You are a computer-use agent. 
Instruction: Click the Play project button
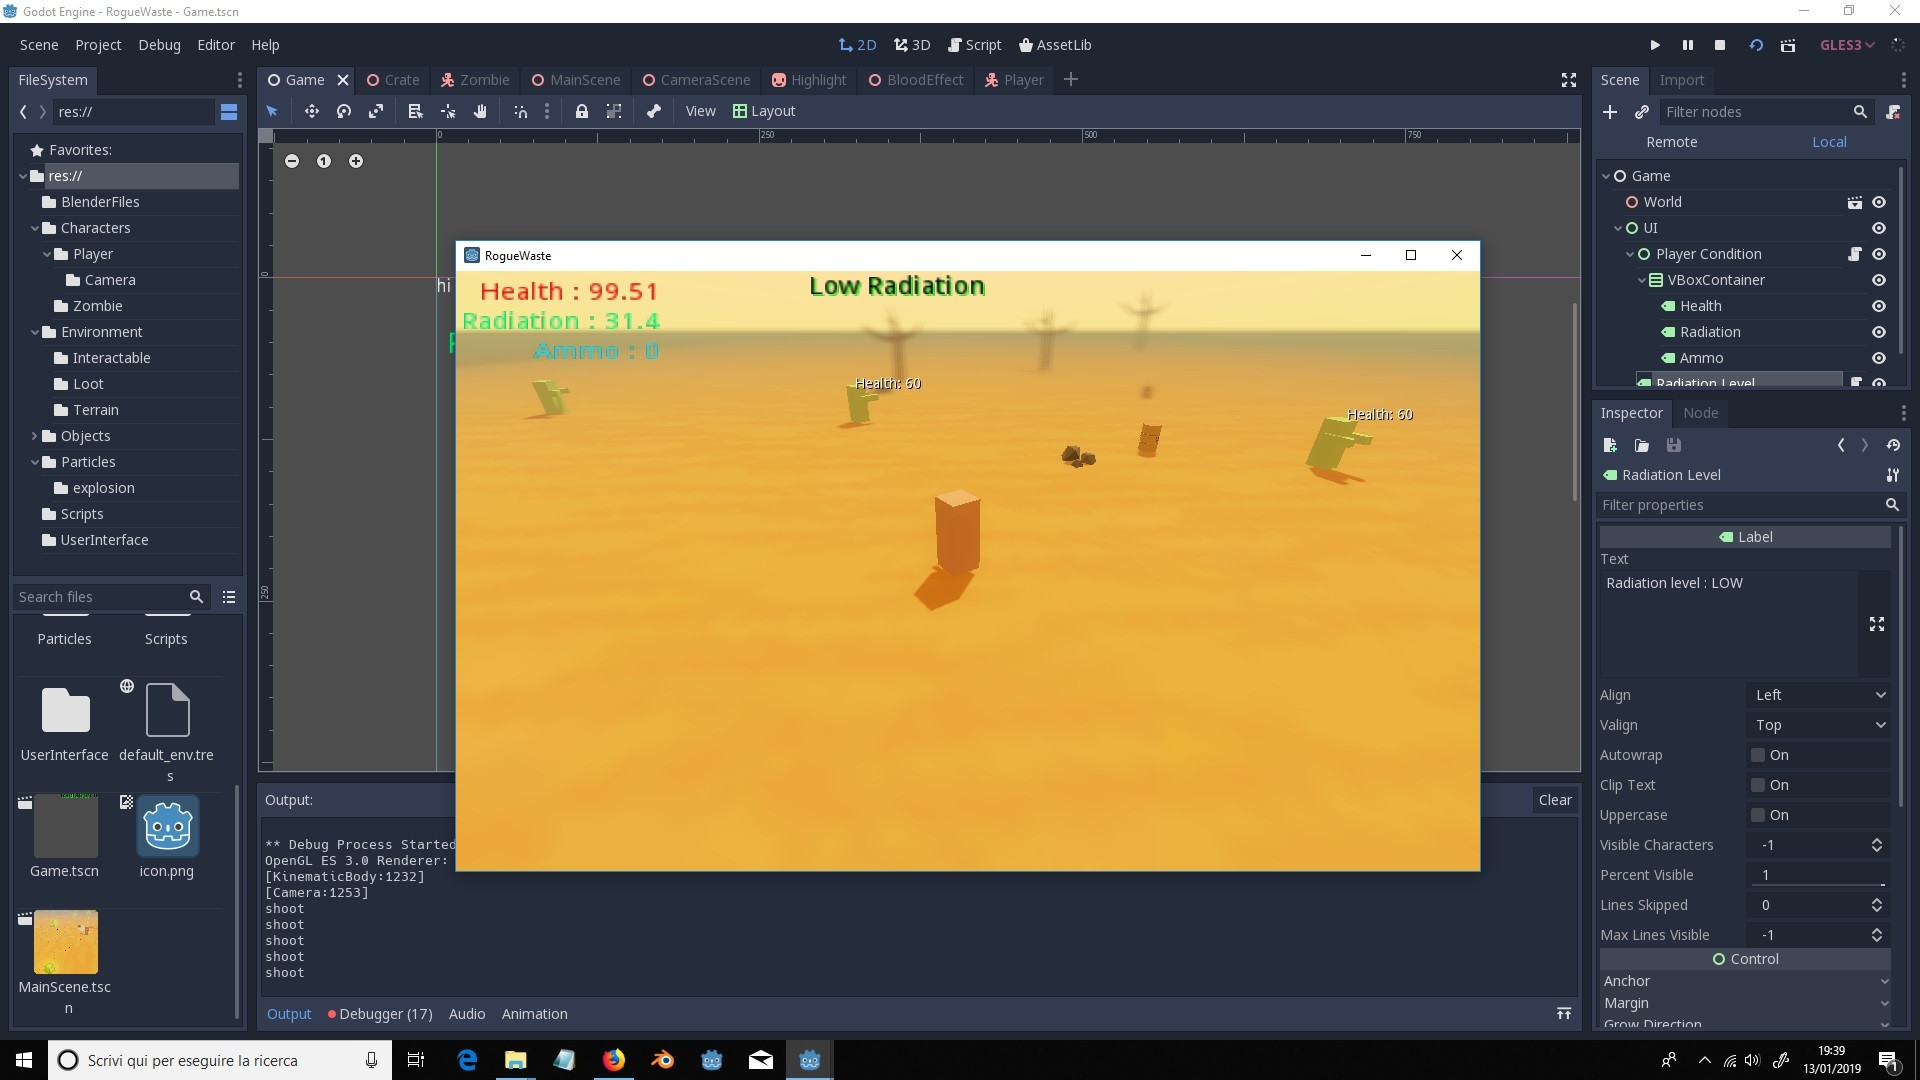pos(1655,45)
